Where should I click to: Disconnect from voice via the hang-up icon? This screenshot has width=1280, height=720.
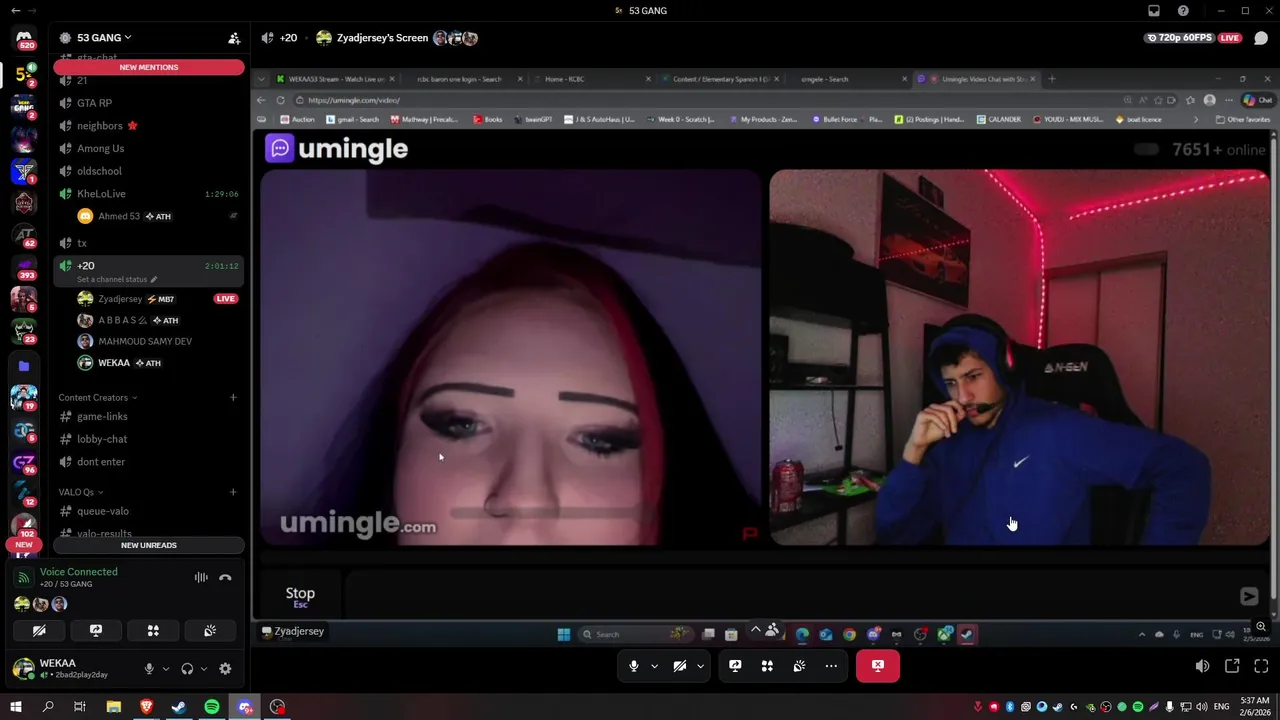[225, 577]
